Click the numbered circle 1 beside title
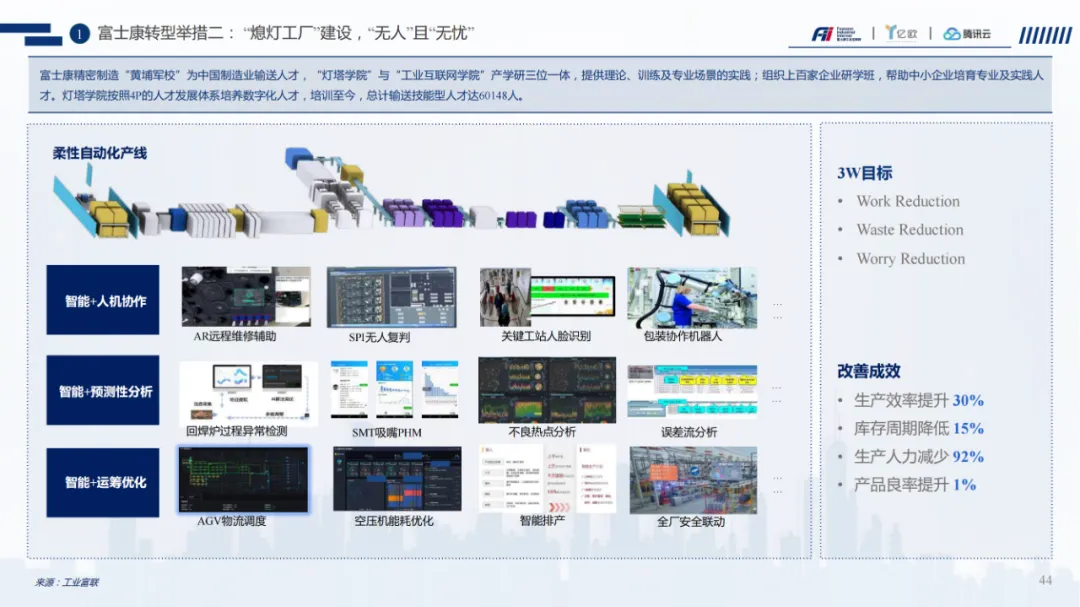This screenshot has width=1080, height=607. (79, 33)
